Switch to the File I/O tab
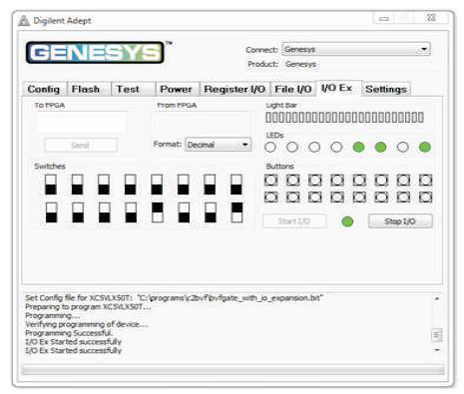 click(293, 89)
